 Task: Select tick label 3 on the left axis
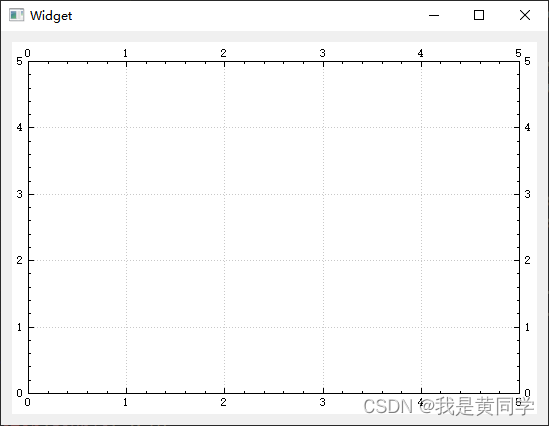[20, 194]
